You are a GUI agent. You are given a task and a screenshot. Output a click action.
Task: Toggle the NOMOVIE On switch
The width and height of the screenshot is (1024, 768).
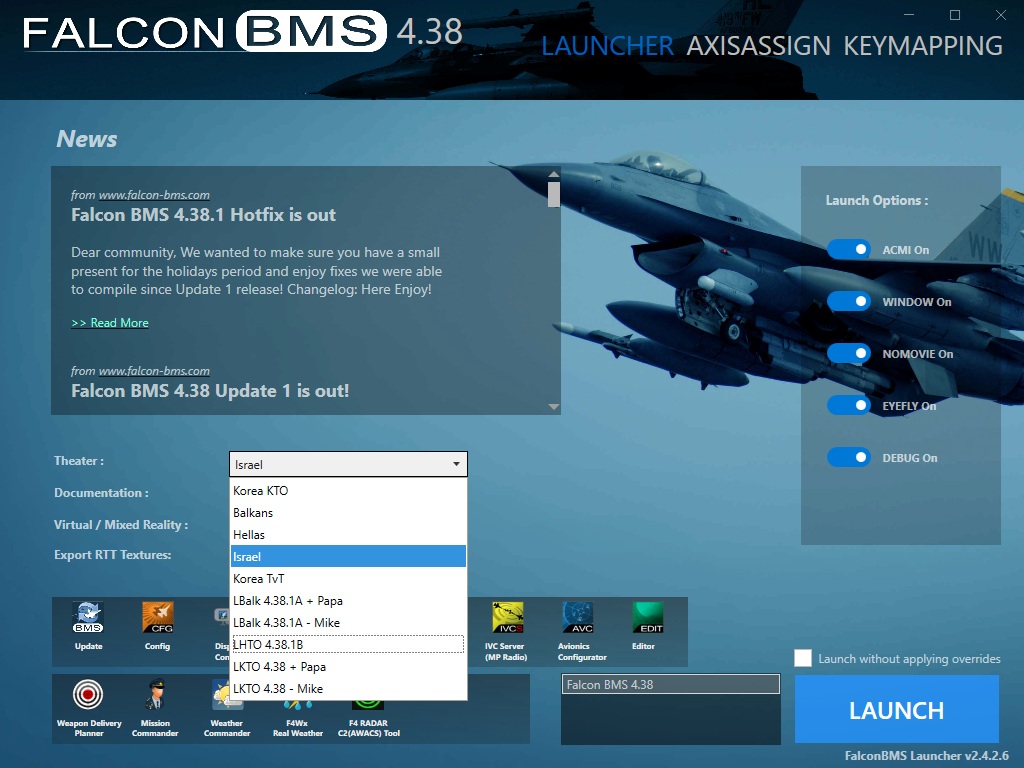coord(848,353)
